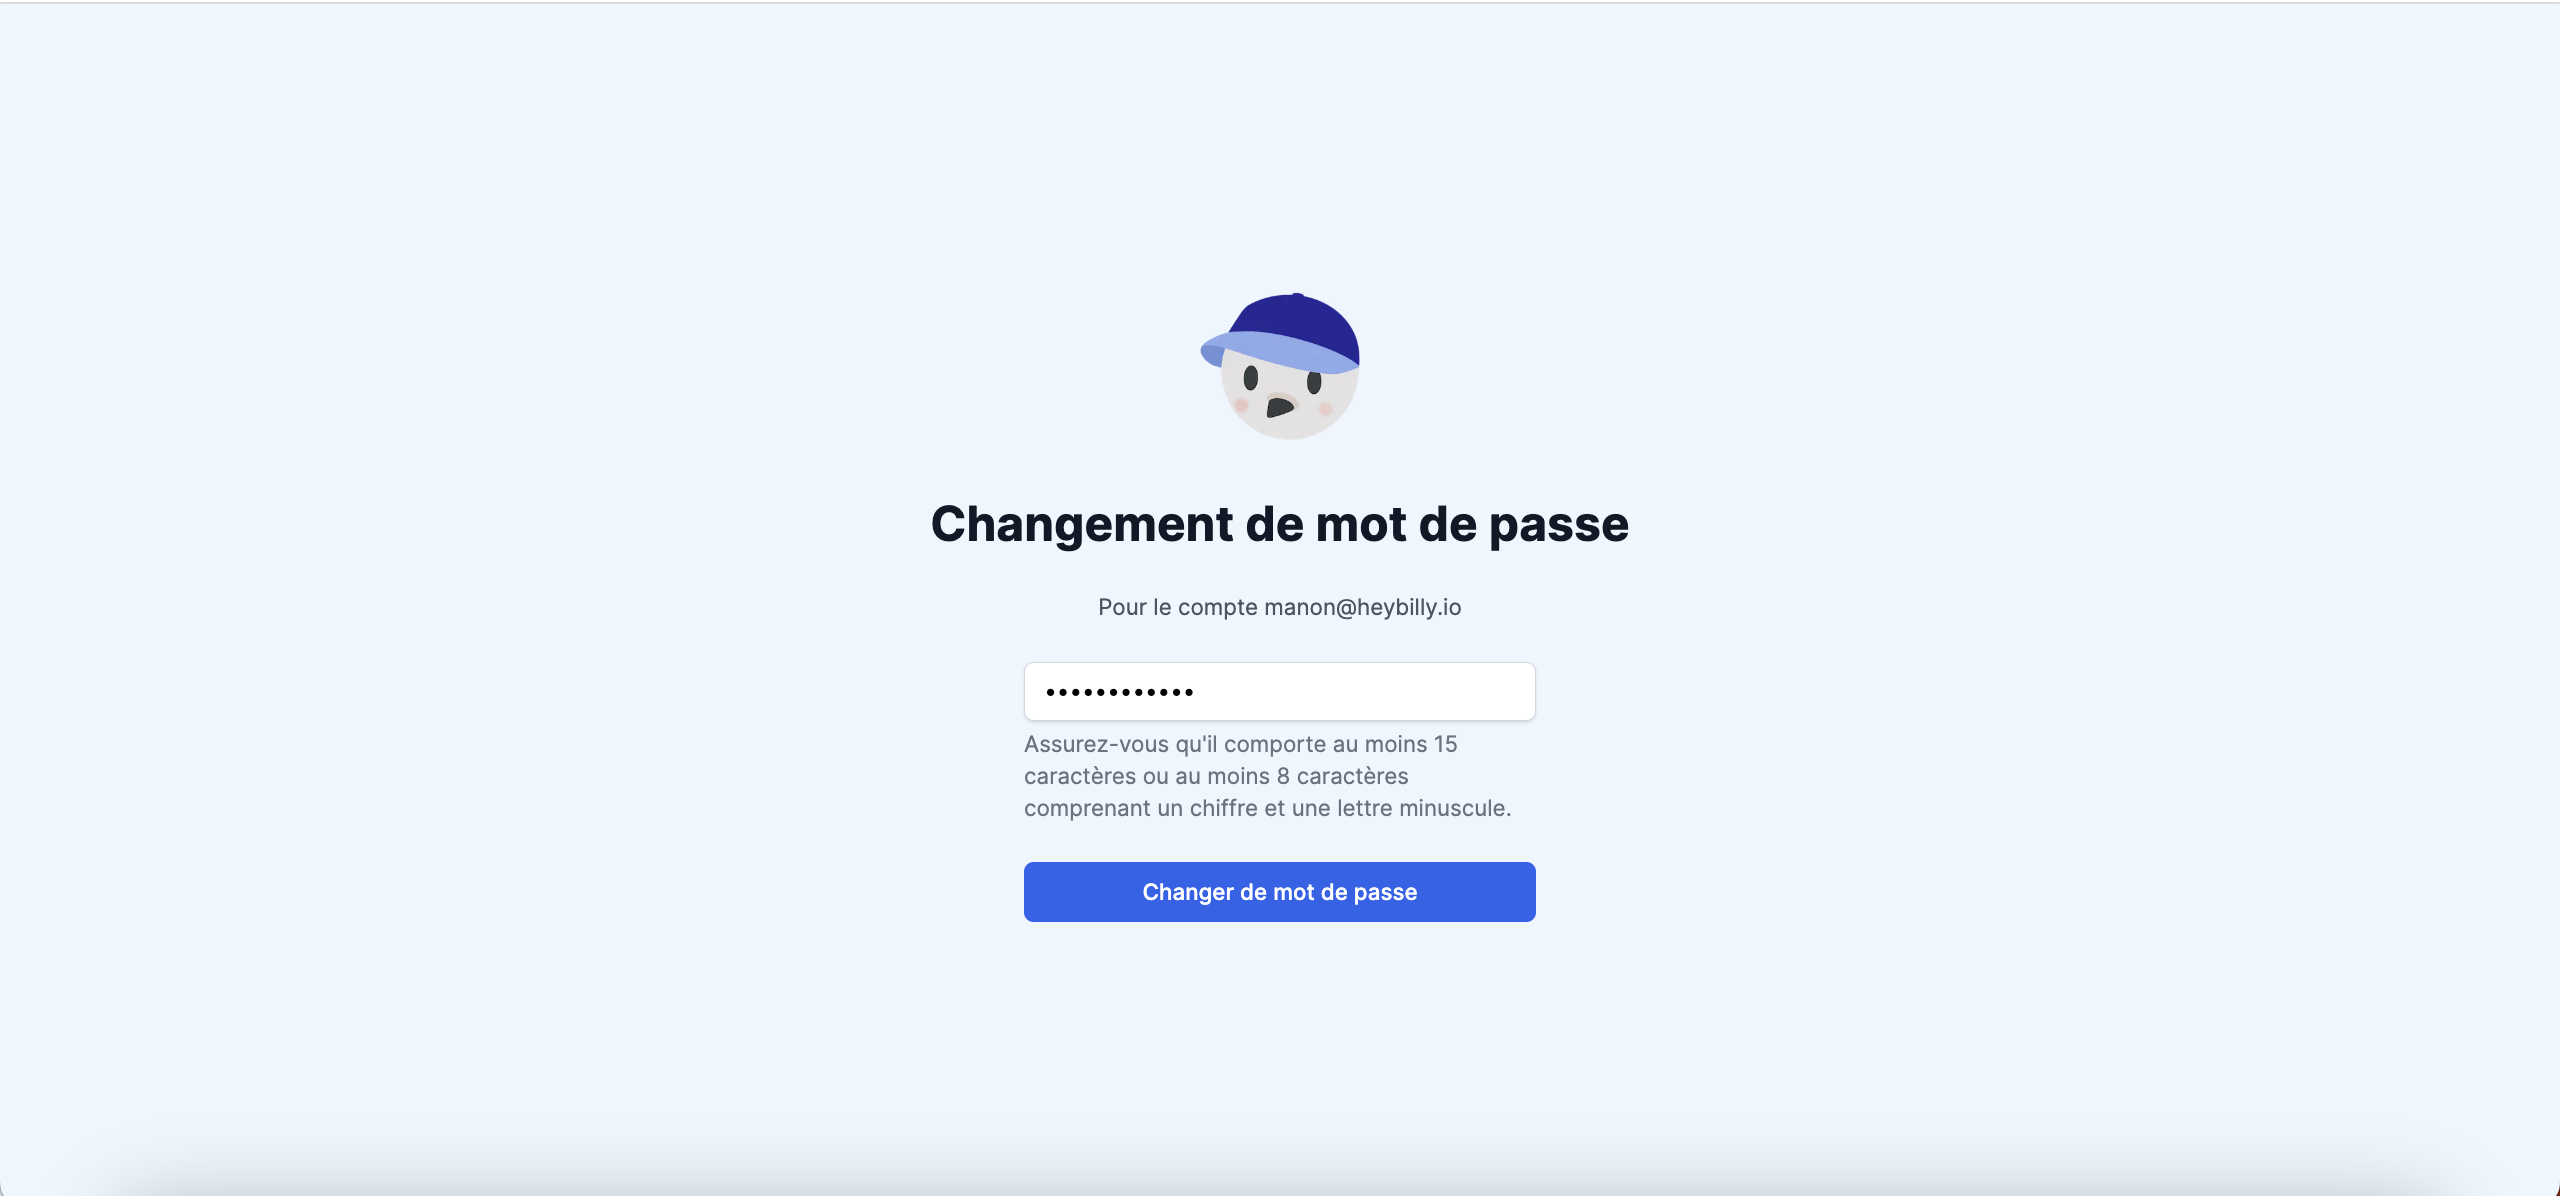Select the manon@heybilly.io email address
This screenshot has width=2560, height=1196.
point(1362,607)
